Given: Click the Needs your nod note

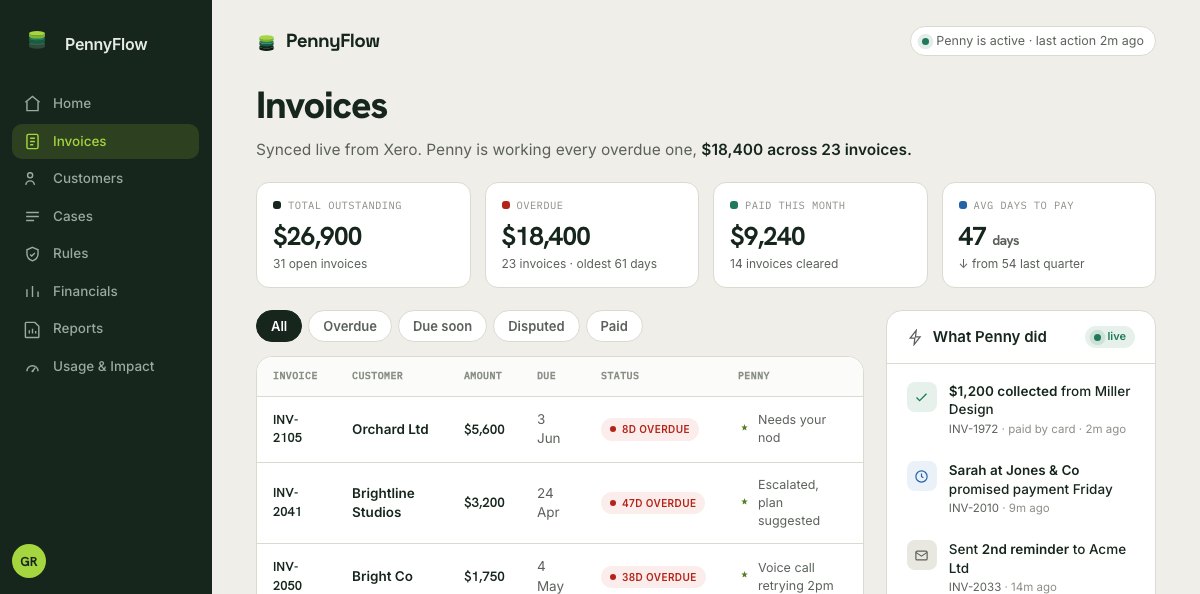Looking at the screenshot, I should click(x=792, y=429).
